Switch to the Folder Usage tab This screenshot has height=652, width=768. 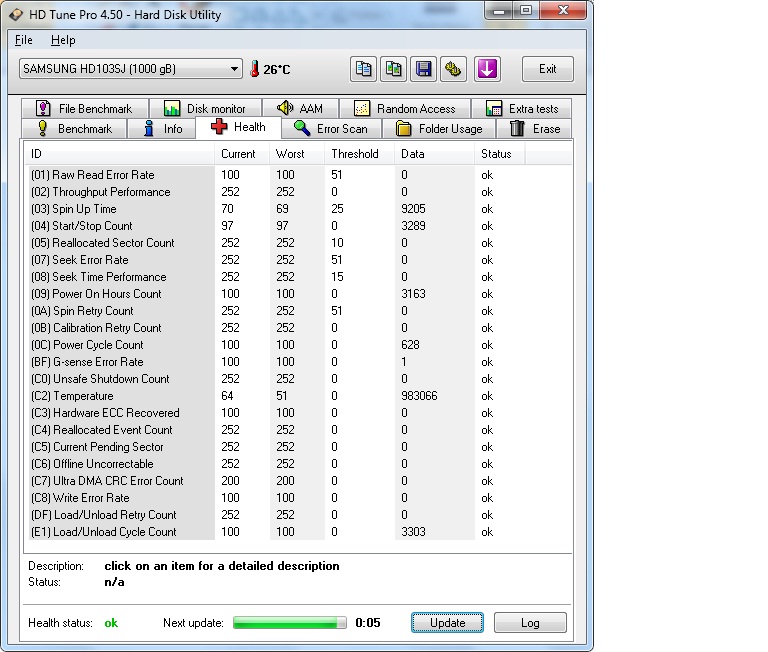[439, 128]
